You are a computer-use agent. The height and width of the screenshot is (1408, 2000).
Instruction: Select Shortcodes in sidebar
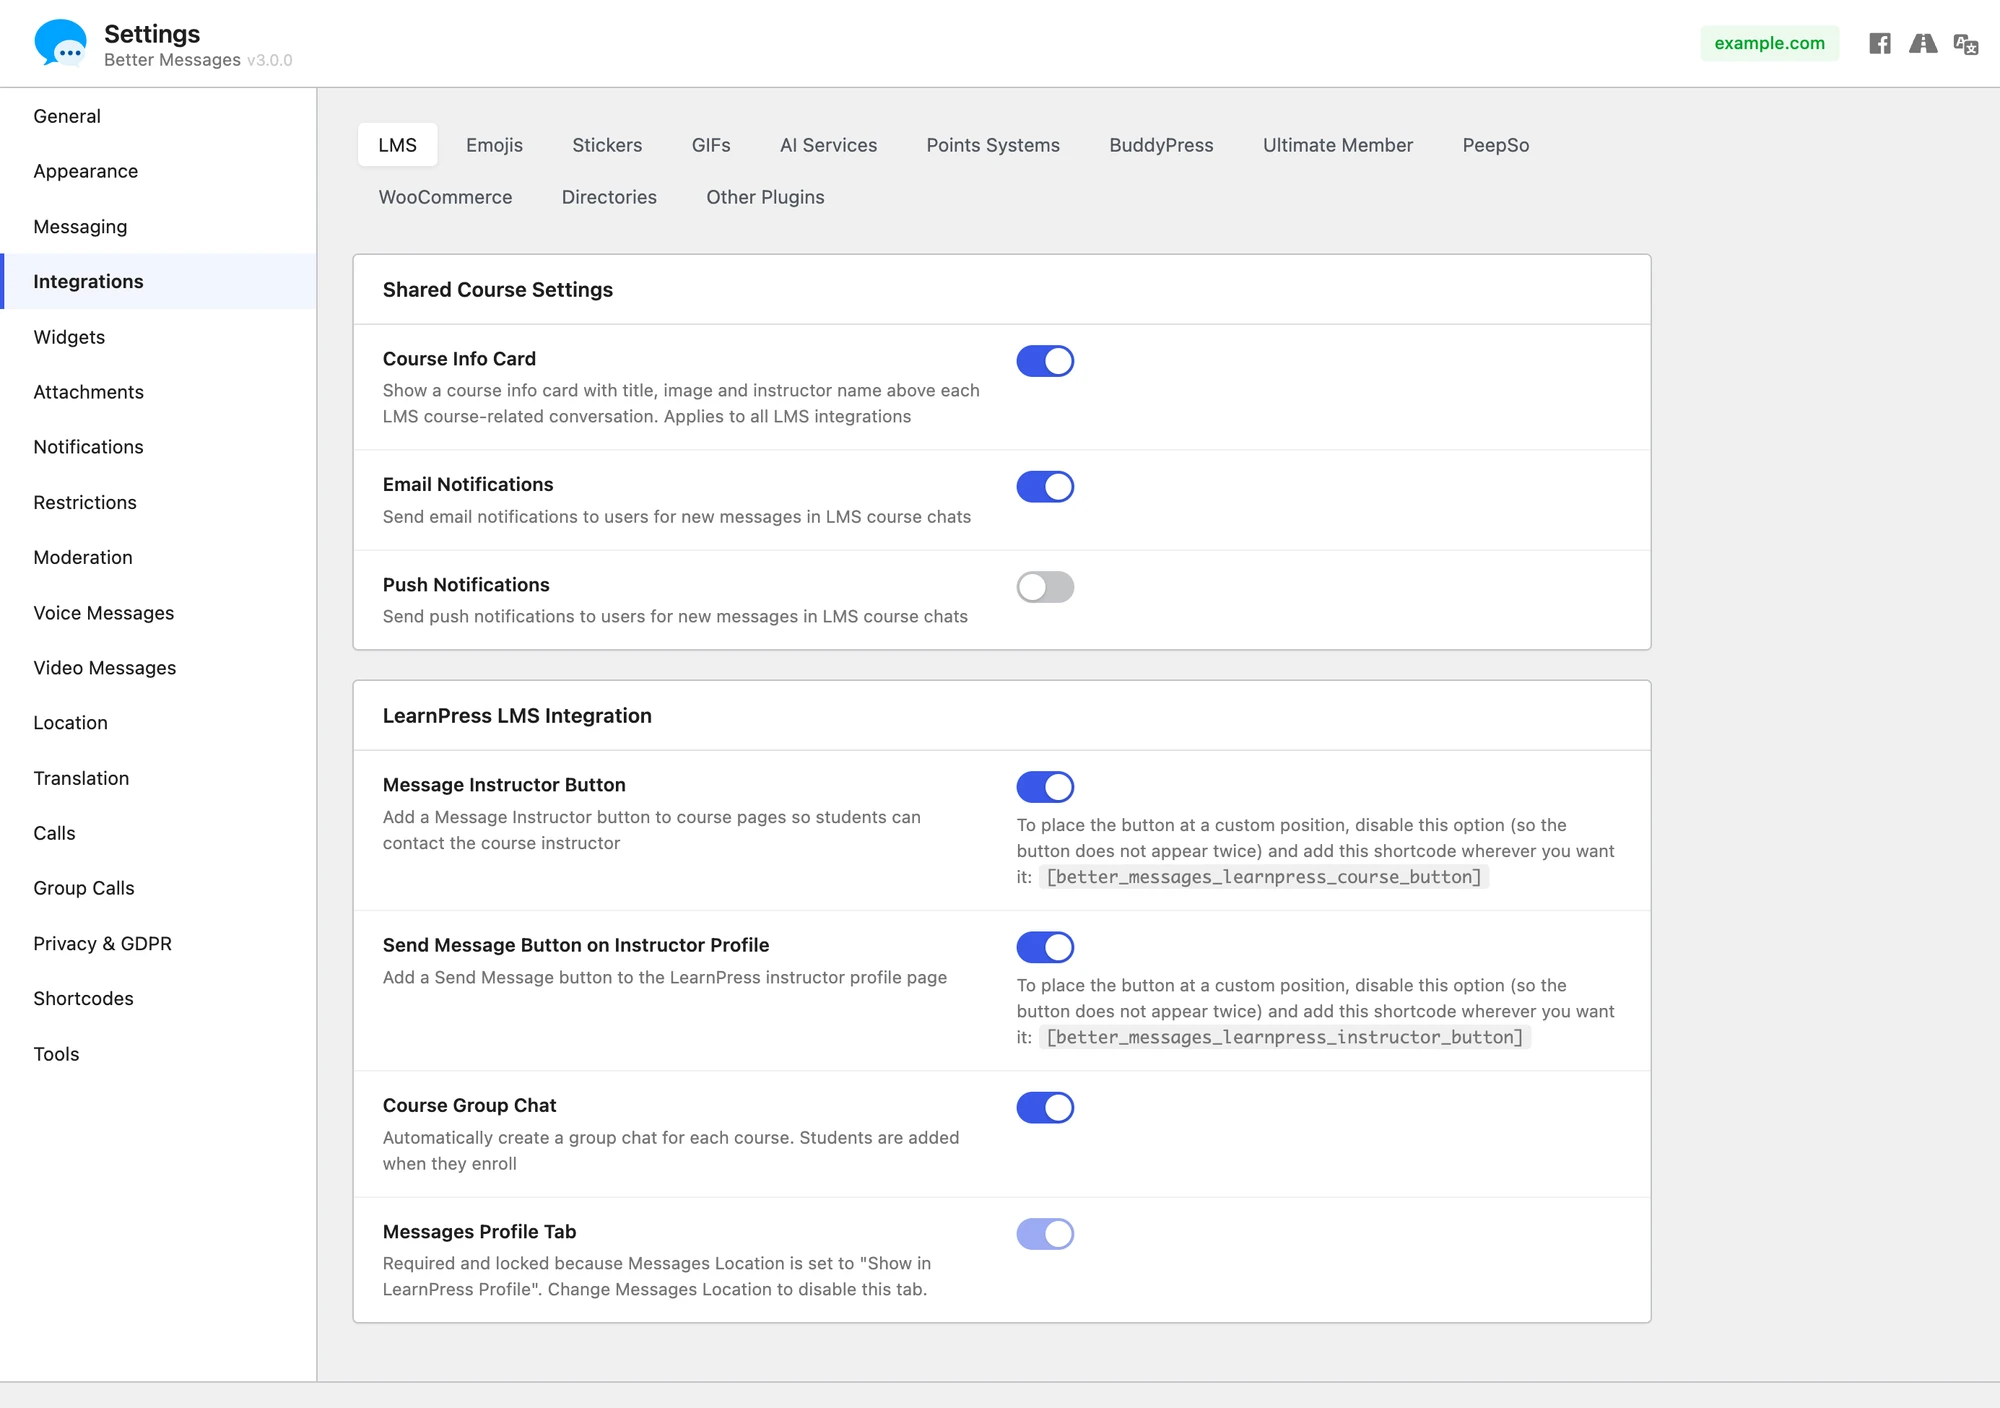click(x=158, y=999)
